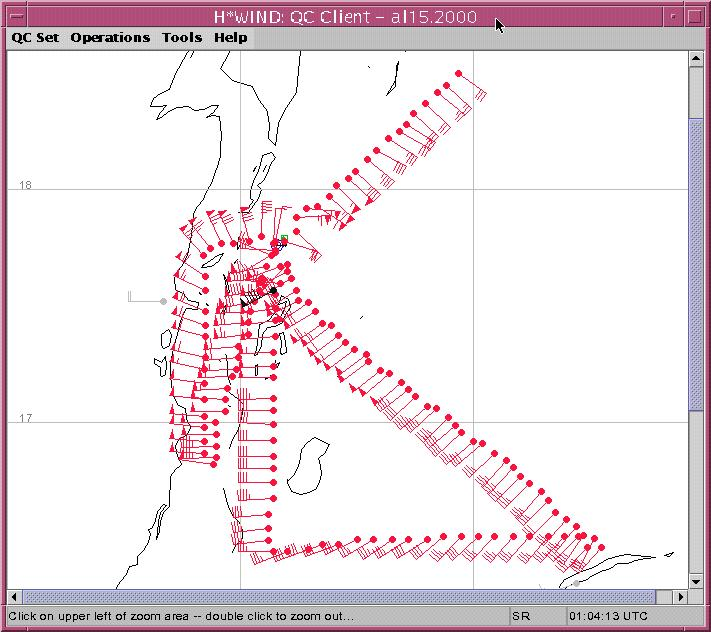Expand the Help menu
The height and width of the screenshot is (632, 711).
[x=230, y=38]
